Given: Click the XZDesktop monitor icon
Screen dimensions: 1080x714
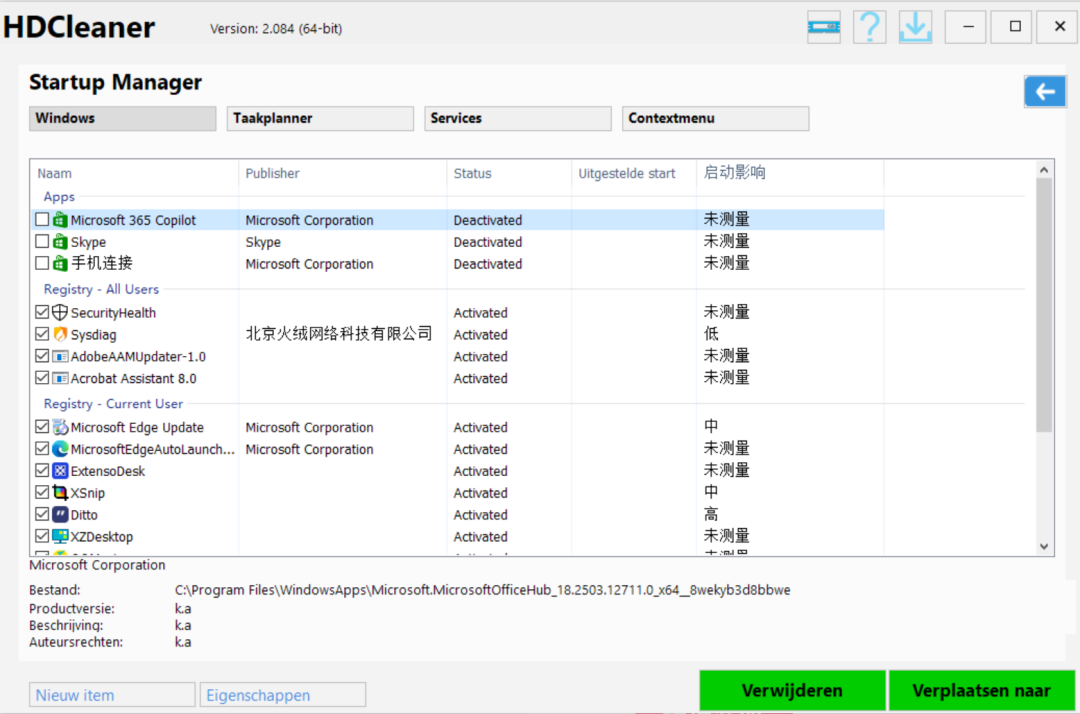Looking at the screenshot, I should click(x=61, y=537).
